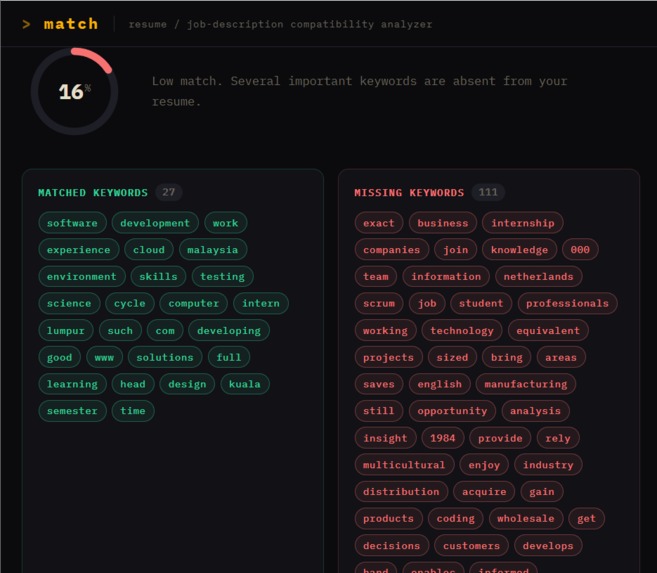The height and width of the screenshot is (573, 657).
Task: Select the 'coding' missing keyword chip
Action: click(x=456, y=519)
